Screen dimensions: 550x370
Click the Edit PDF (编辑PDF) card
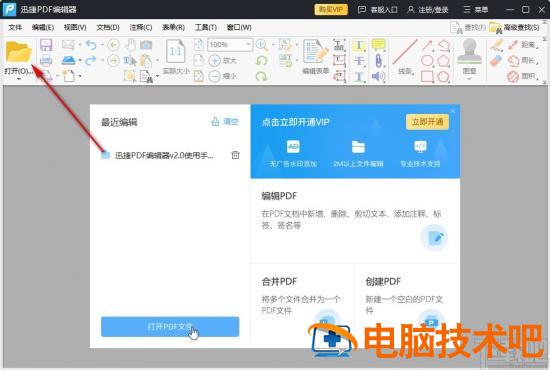355,221
